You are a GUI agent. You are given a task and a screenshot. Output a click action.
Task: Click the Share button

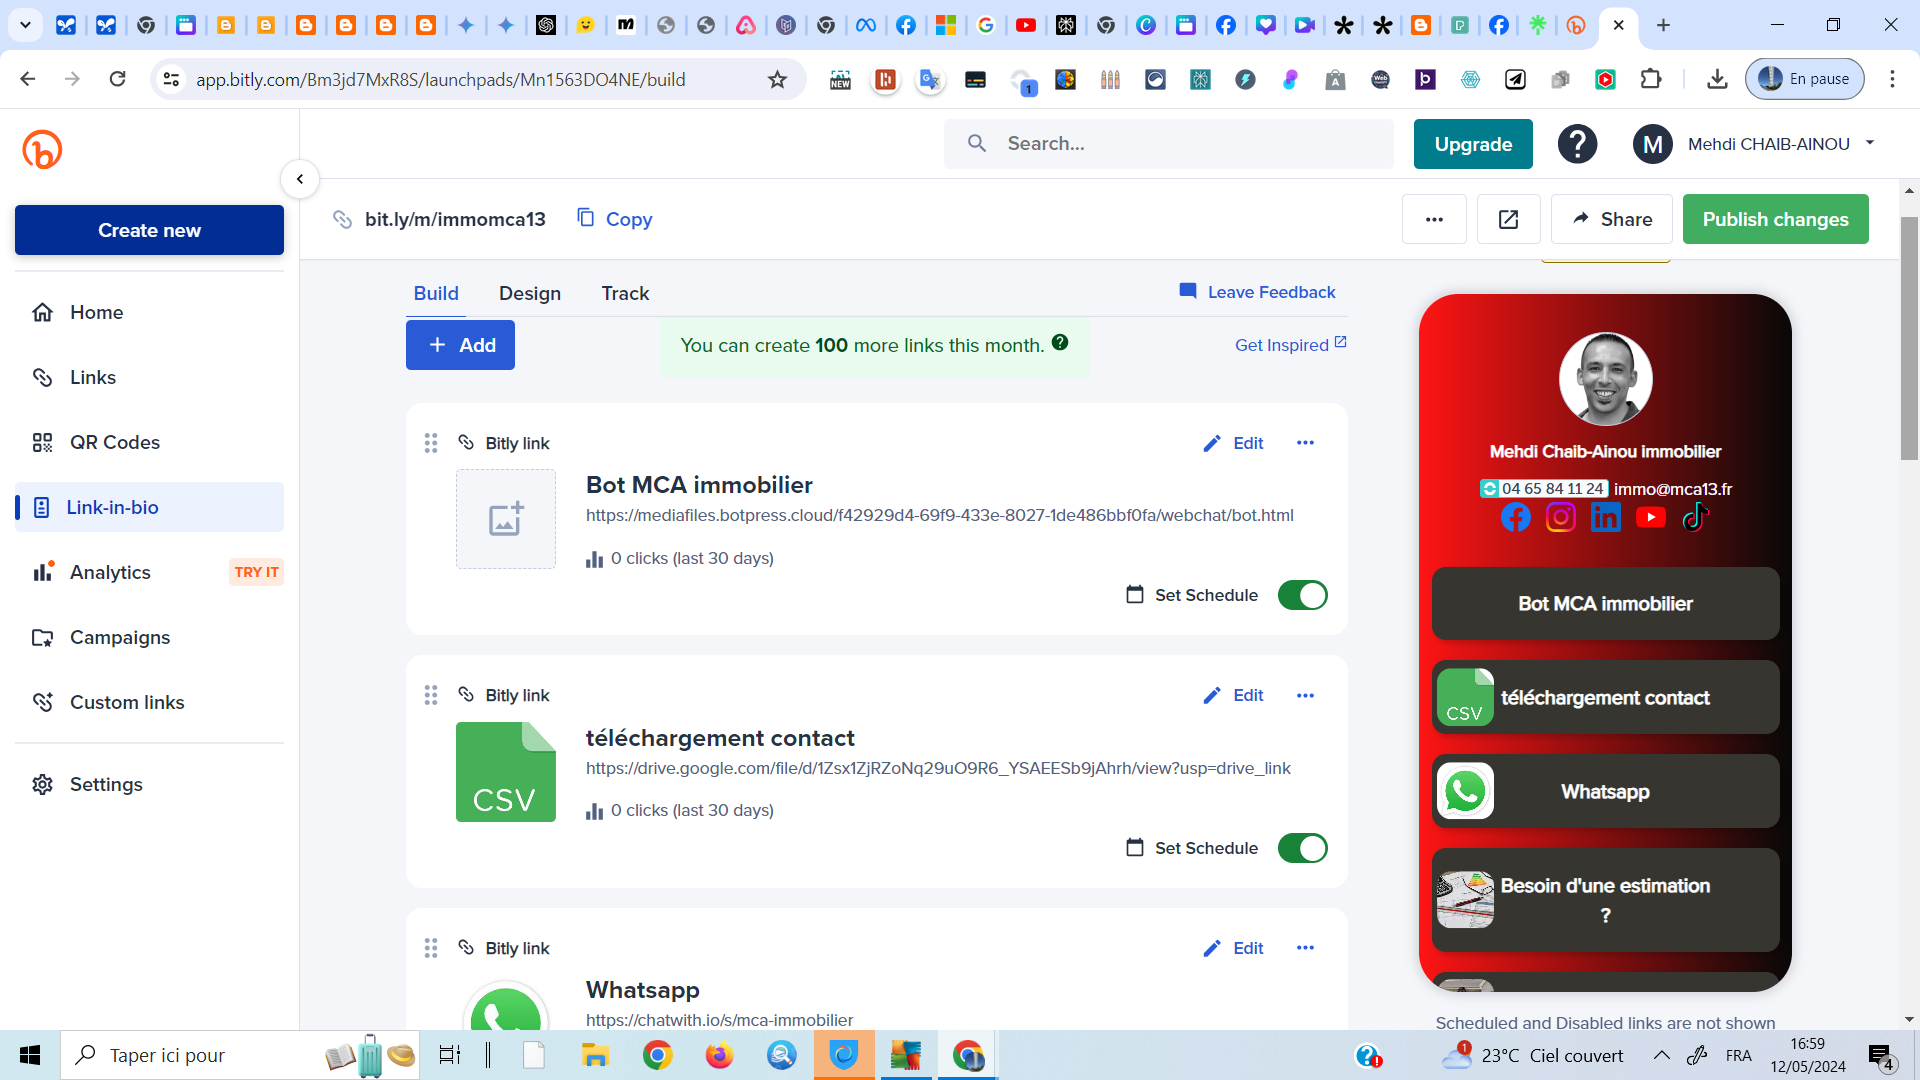click(x=1611, y=219)
